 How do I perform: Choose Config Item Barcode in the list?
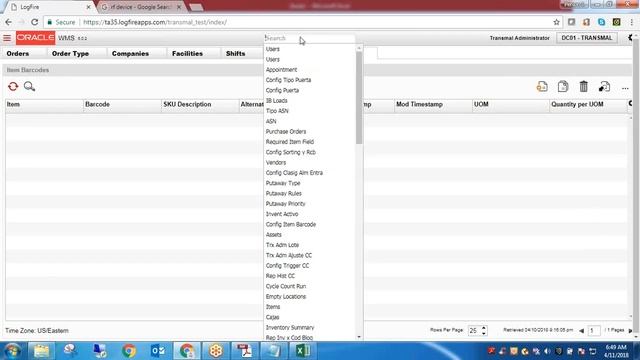tap(291, 224)
